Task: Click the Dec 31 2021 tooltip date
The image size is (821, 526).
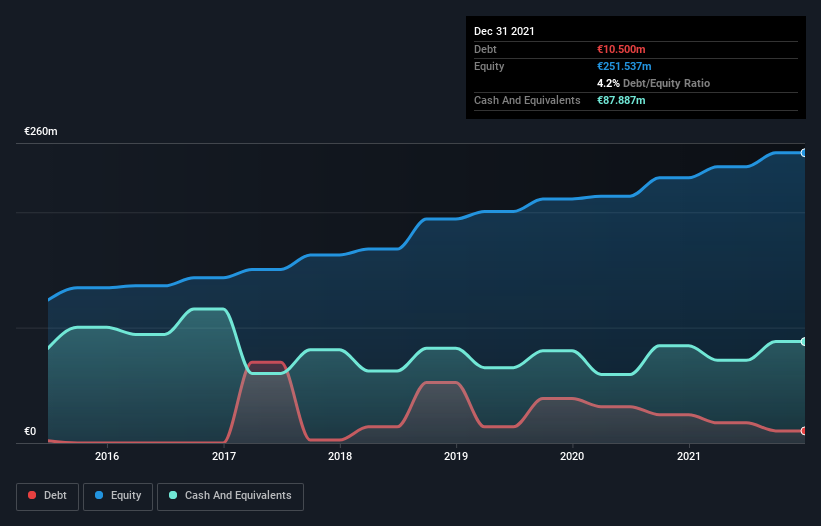Action: (504, 31)
